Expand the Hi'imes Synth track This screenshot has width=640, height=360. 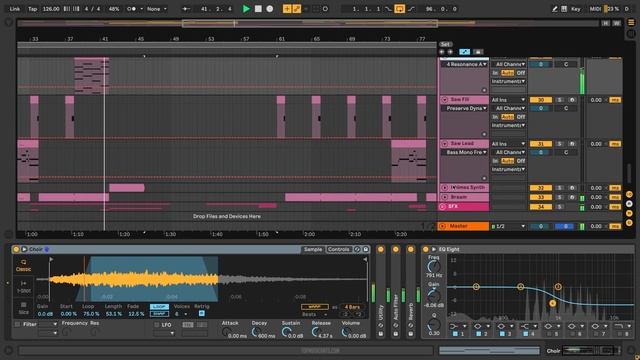[x=444, y=188]
